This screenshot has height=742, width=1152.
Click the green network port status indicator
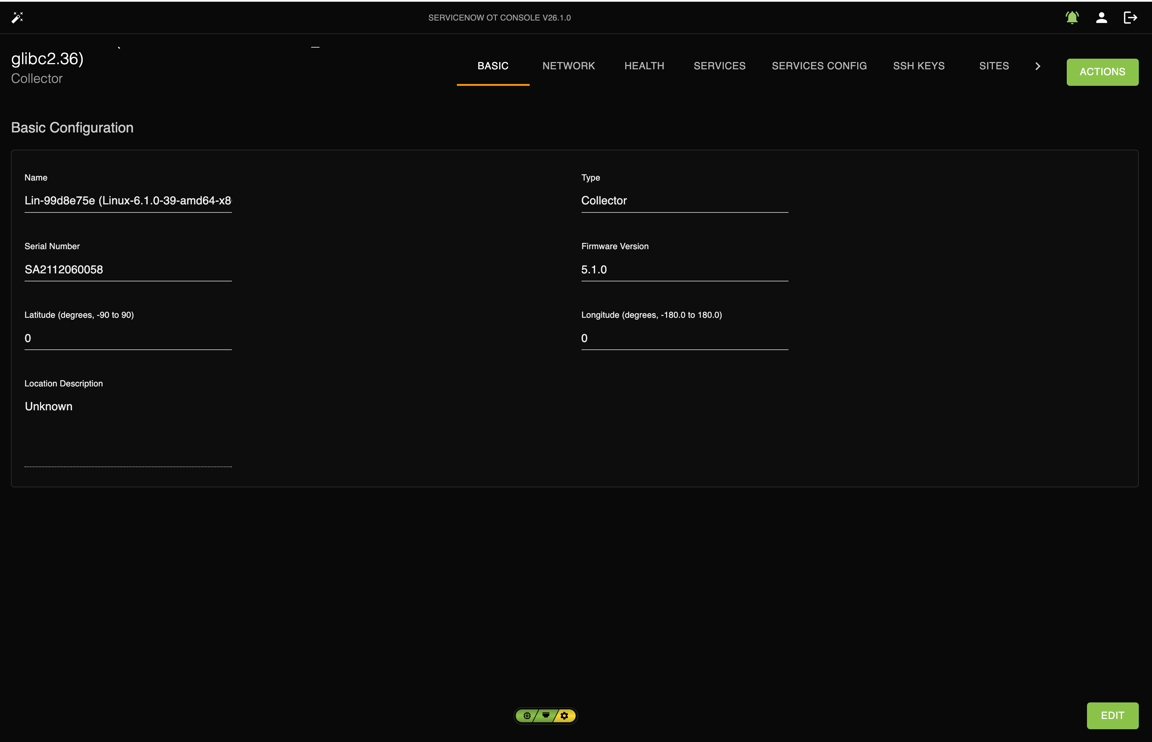coord(546,716)
